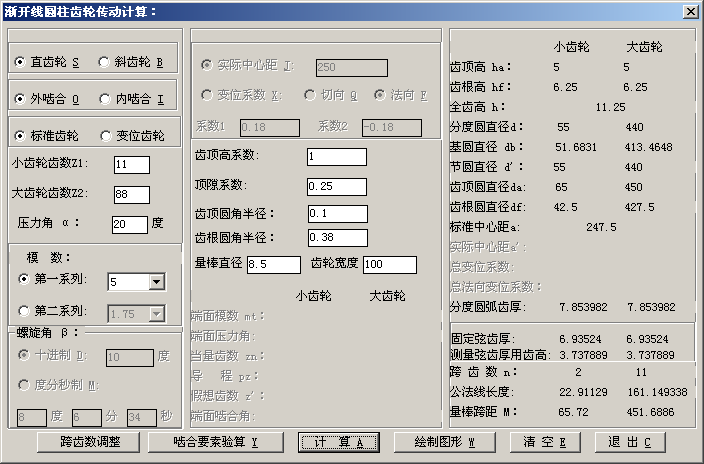704x464 pixels.
Task: Click 基圆直径 value 413.4648
Action: tap(648, 147)
